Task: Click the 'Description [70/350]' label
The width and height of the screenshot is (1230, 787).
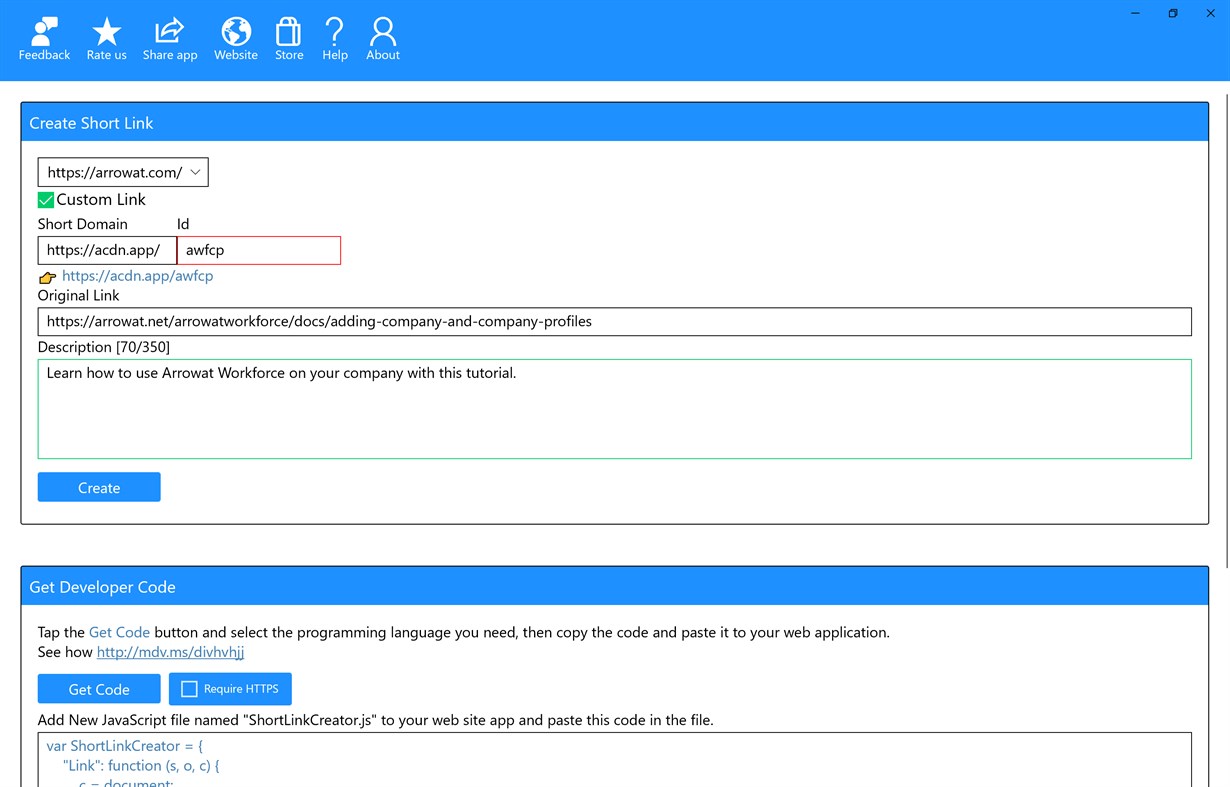Action: tap(104, 347)
